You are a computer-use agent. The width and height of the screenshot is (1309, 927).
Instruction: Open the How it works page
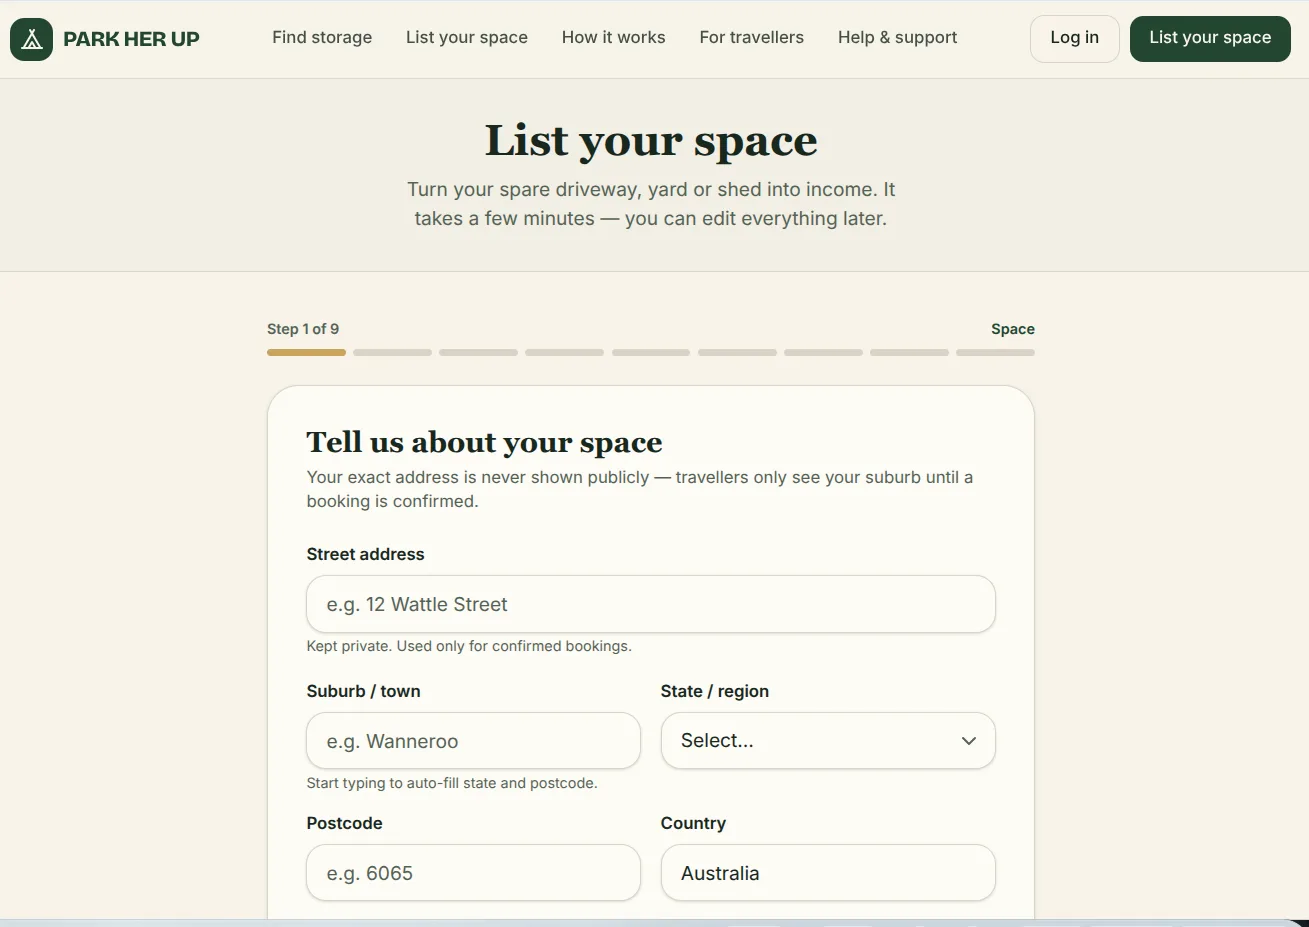pos(614,37)
